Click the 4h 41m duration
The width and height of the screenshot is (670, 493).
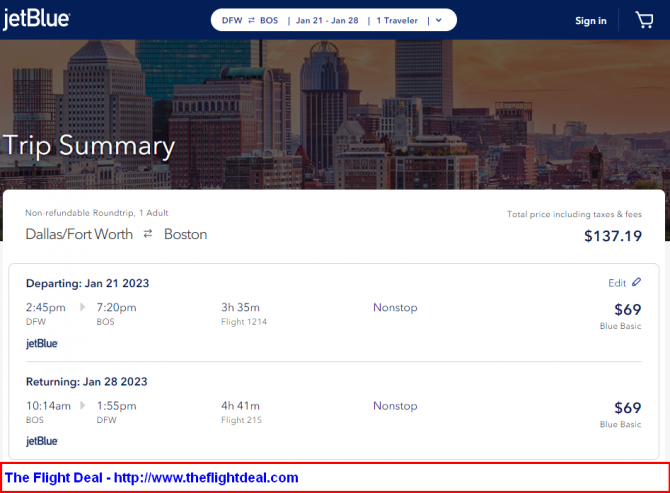[x=240, y=406]
